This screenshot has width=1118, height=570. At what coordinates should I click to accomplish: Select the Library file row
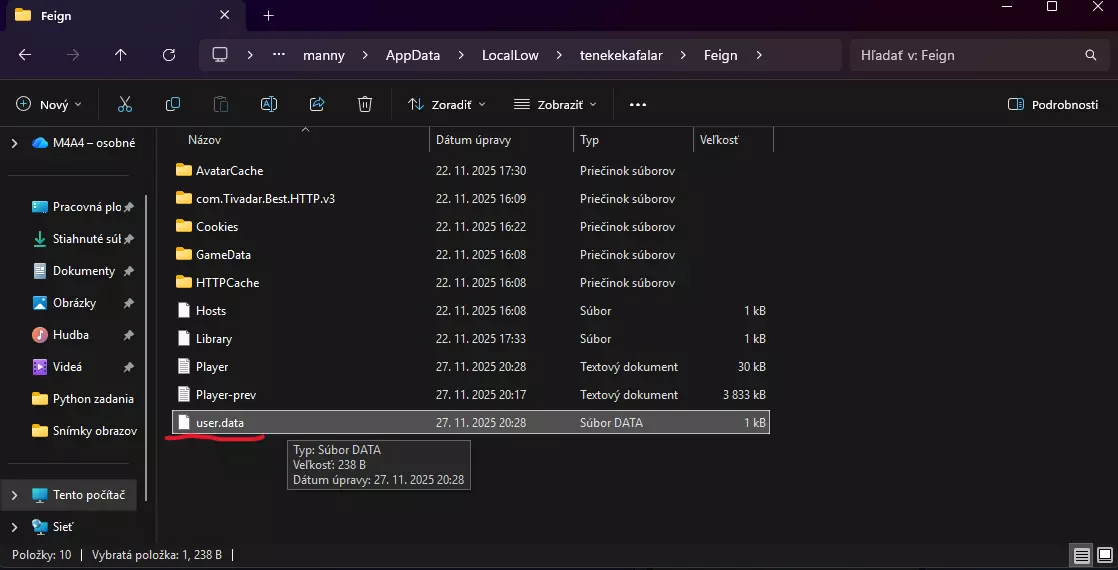pos(471,339)
